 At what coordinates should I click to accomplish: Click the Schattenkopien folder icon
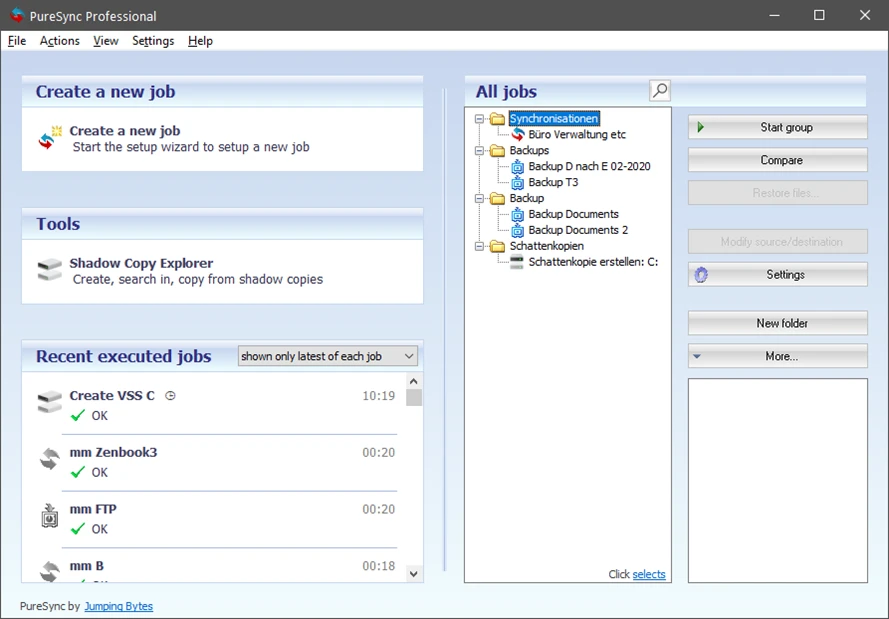[498, 246]
